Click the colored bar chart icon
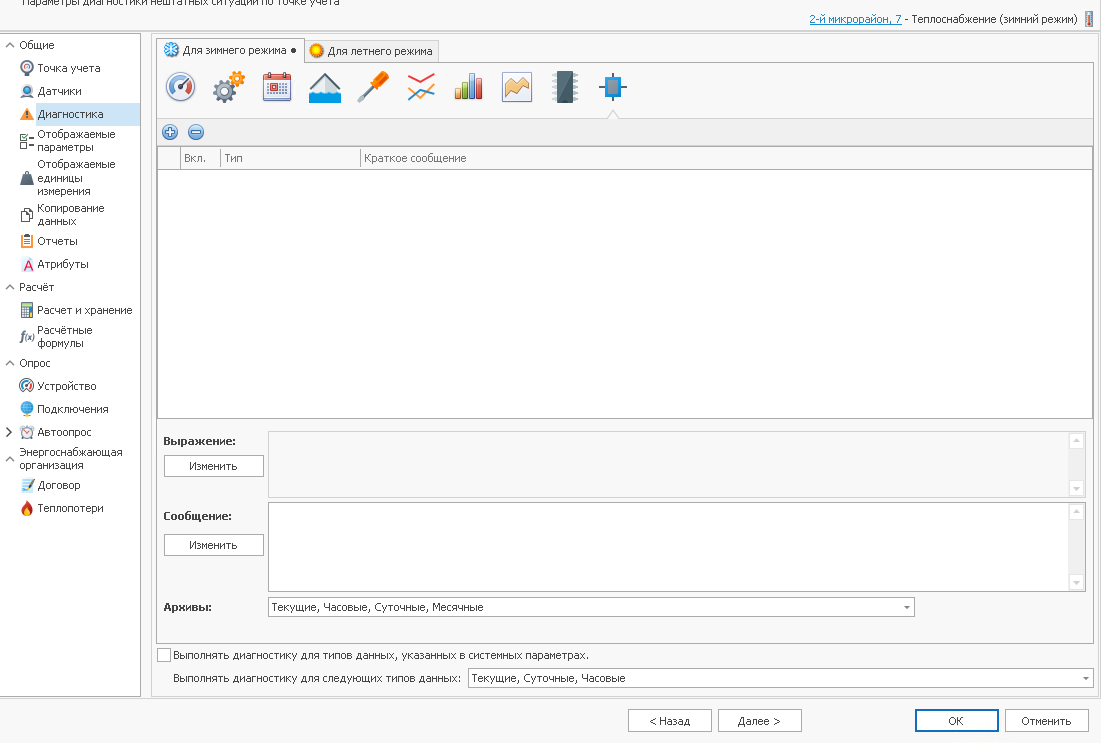 468,87
